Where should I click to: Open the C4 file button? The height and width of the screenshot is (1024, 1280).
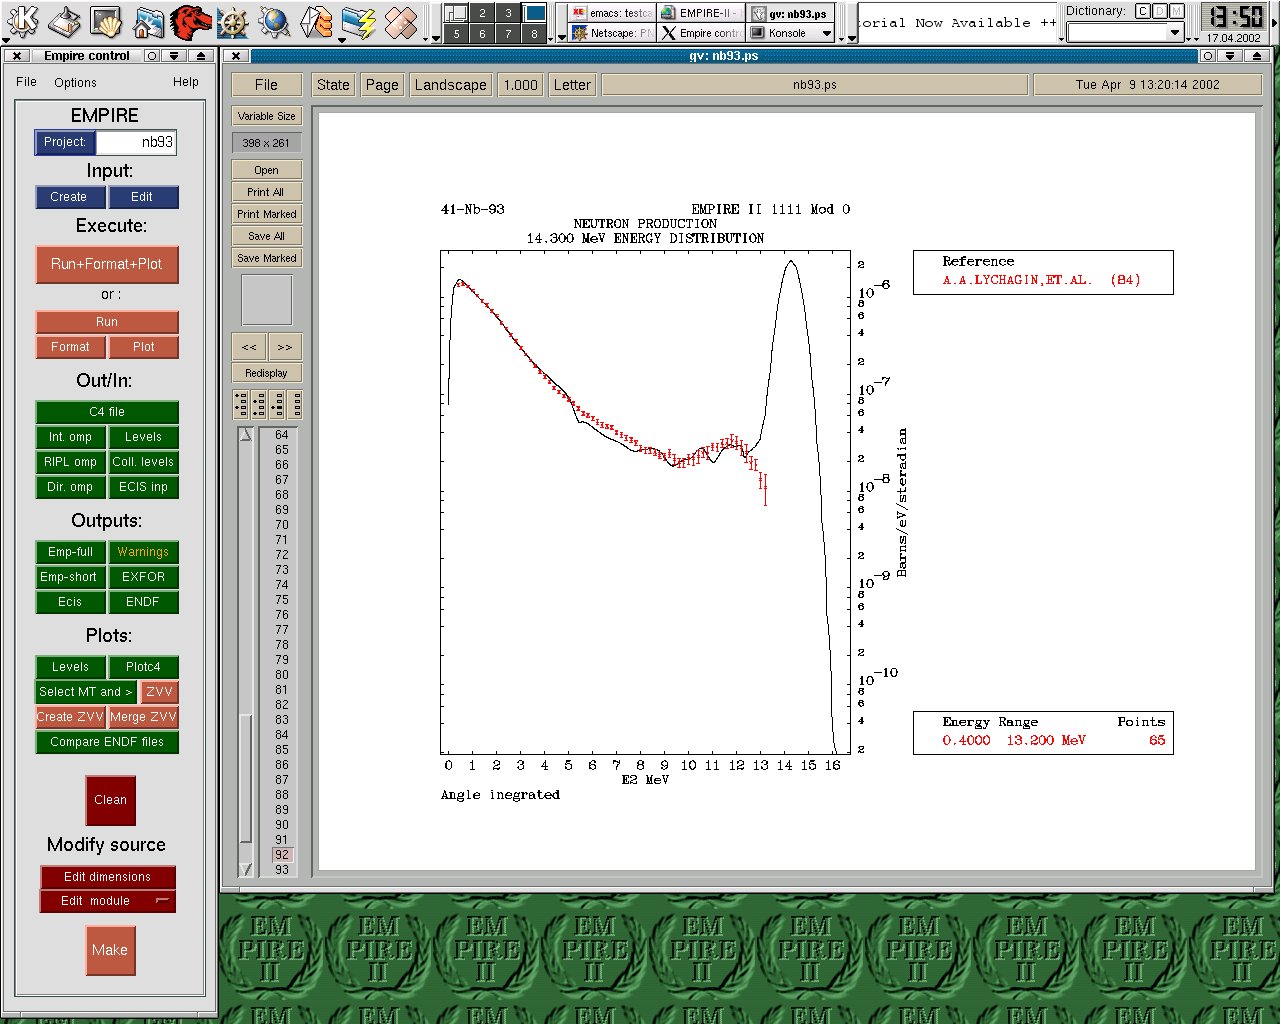(x=107, y=412)
